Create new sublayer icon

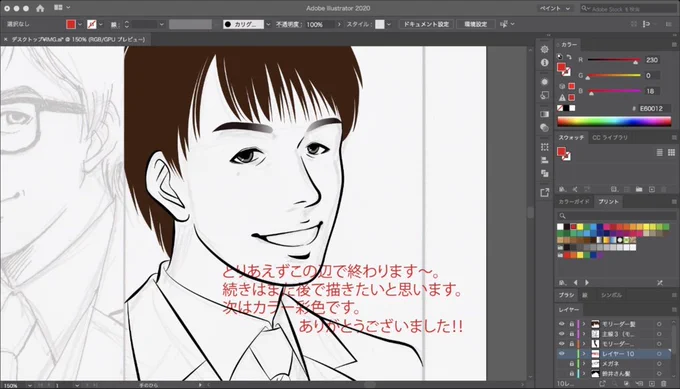coord(639,383)
